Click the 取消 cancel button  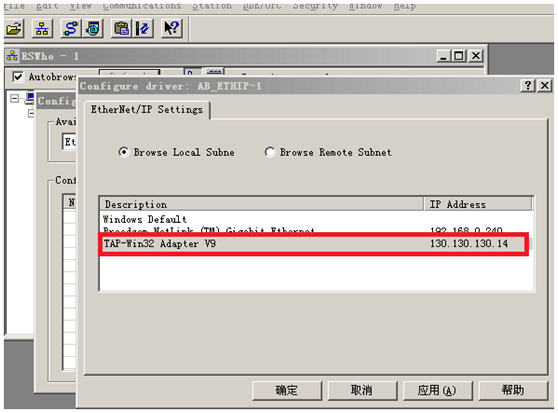(362, 391)
